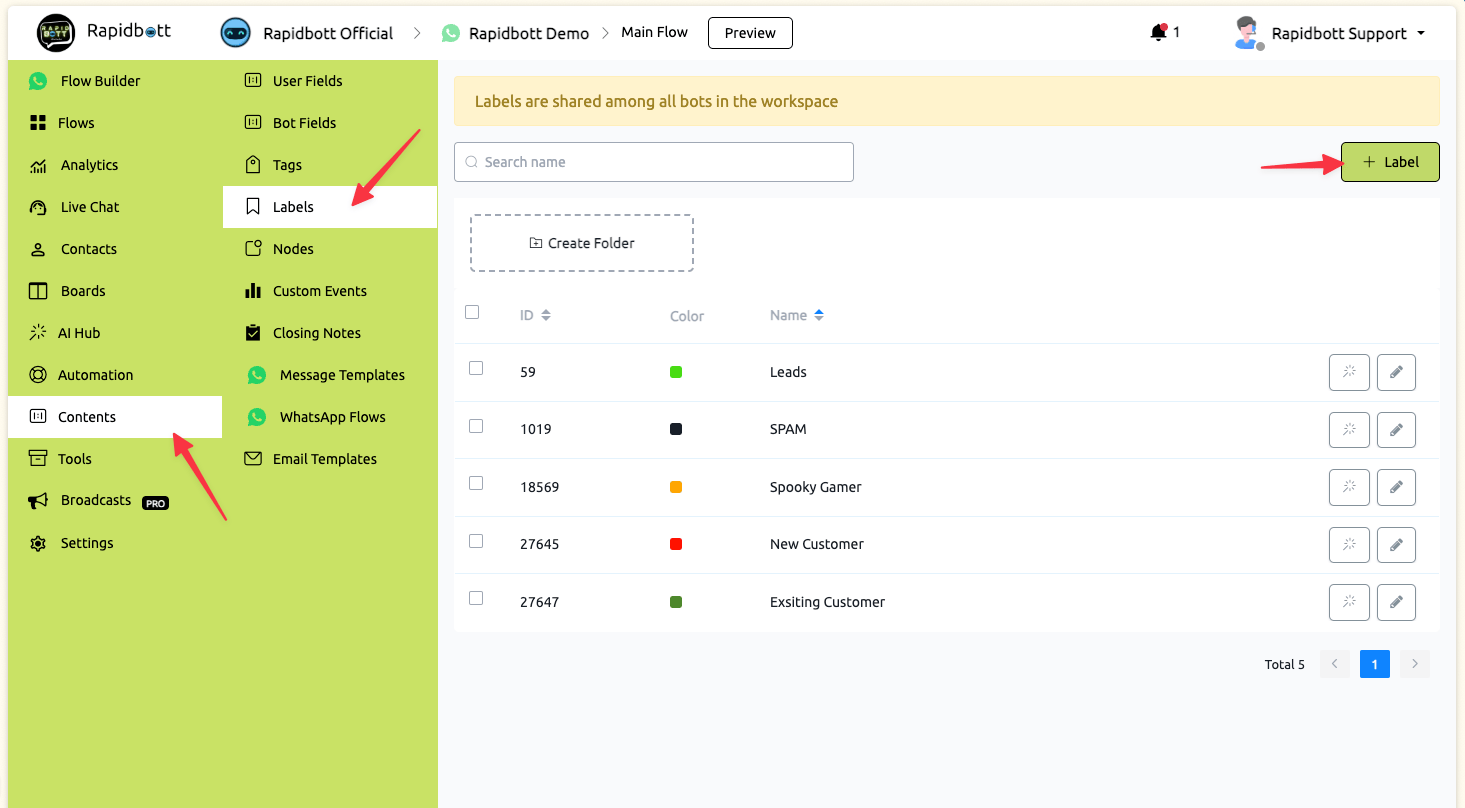
Task: Click the sparkle action icon for SPAM row
Action: coord(1348,430)
